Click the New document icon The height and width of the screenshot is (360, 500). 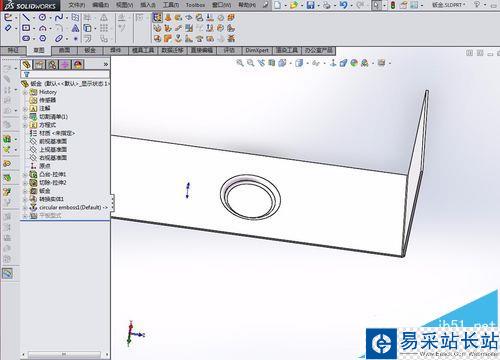[277, 5]
